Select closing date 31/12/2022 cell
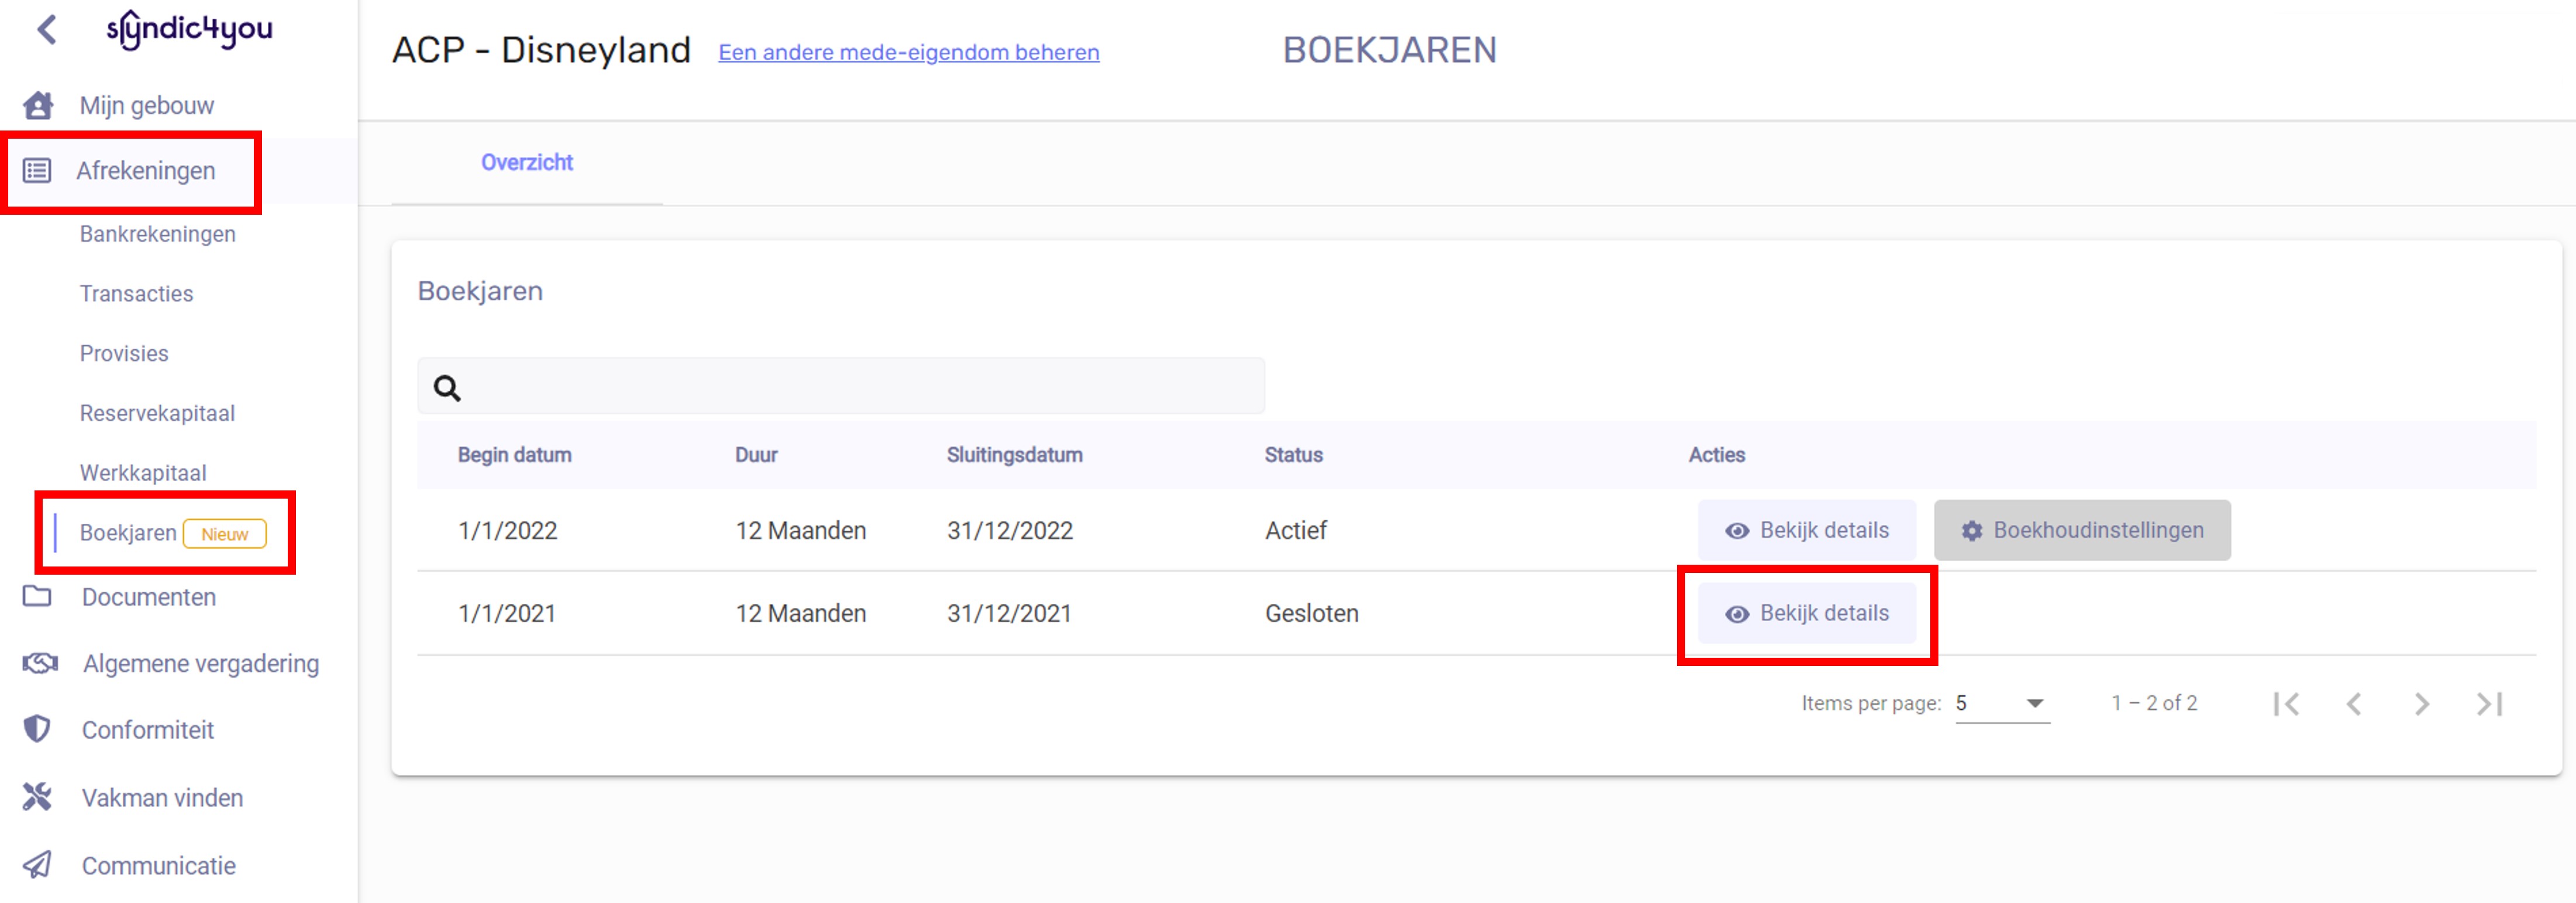 1010,530
